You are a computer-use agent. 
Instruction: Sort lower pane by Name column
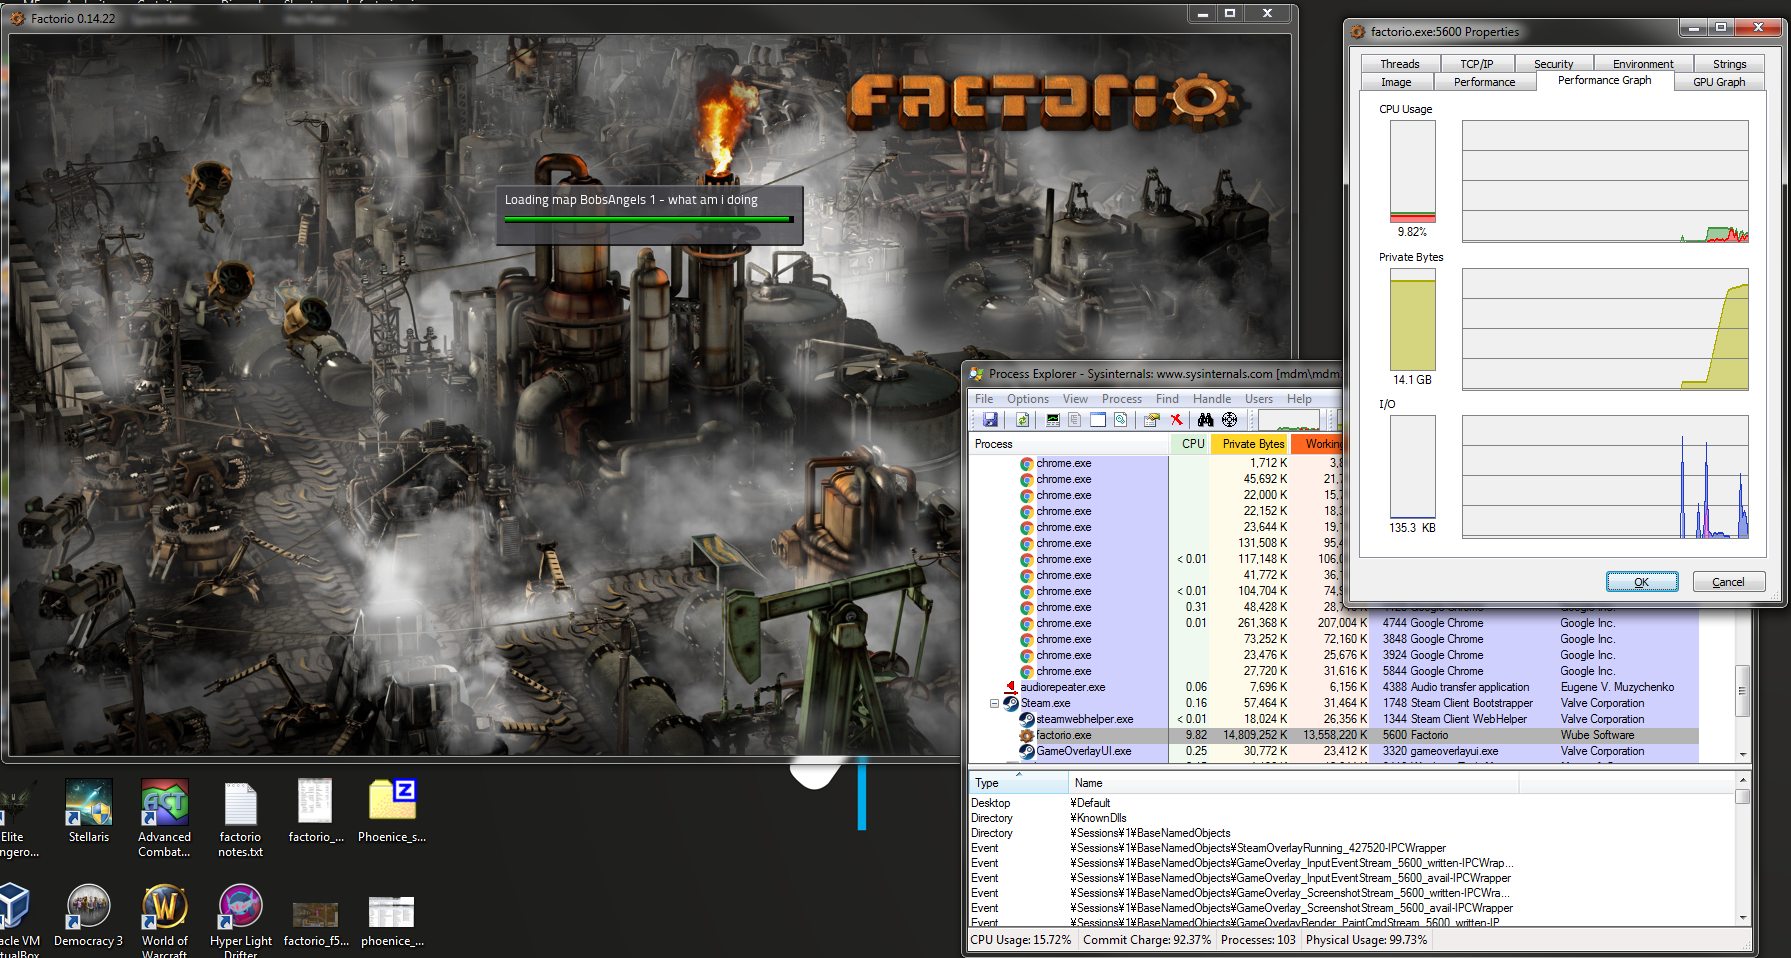(1293, 783)
